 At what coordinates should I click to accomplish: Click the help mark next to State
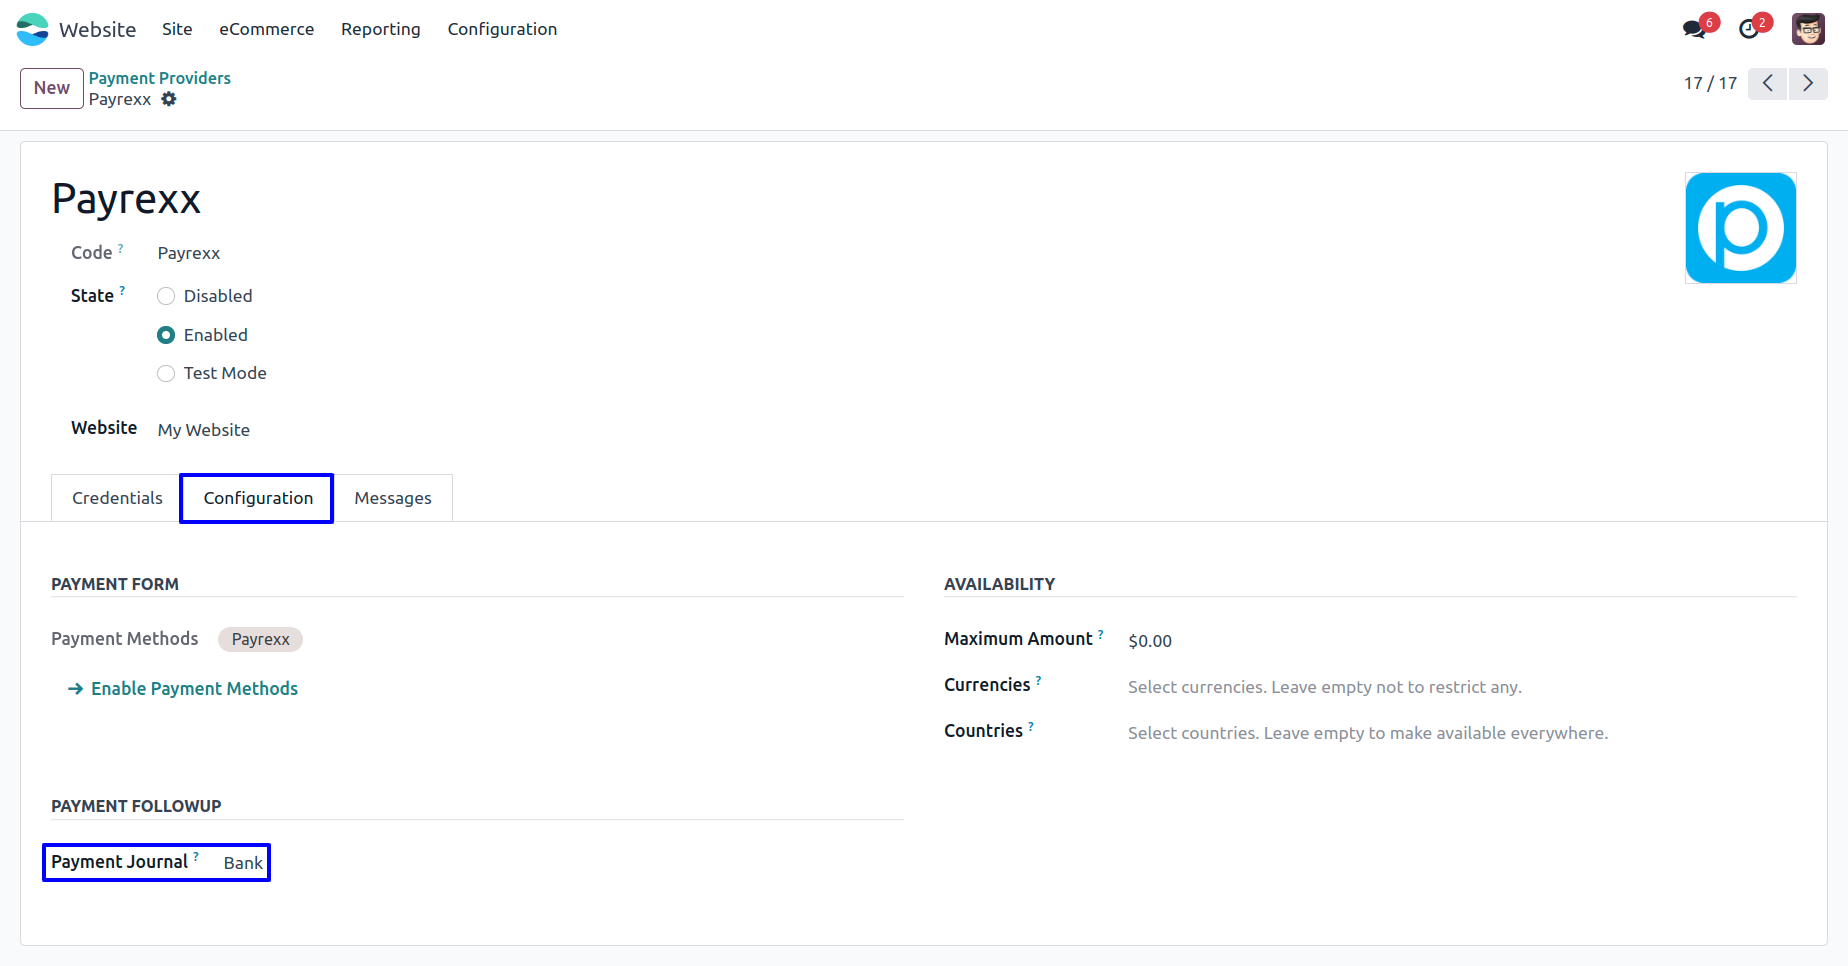coord(122,290)
